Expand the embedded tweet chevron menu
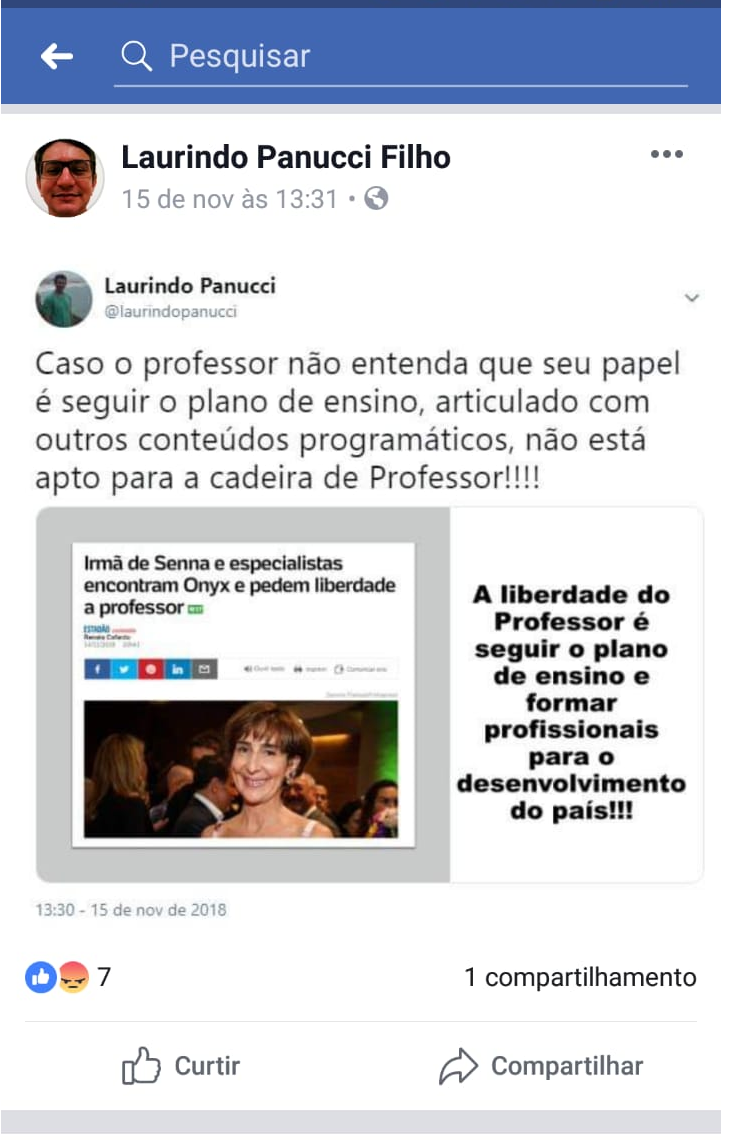 coord(692,297)
